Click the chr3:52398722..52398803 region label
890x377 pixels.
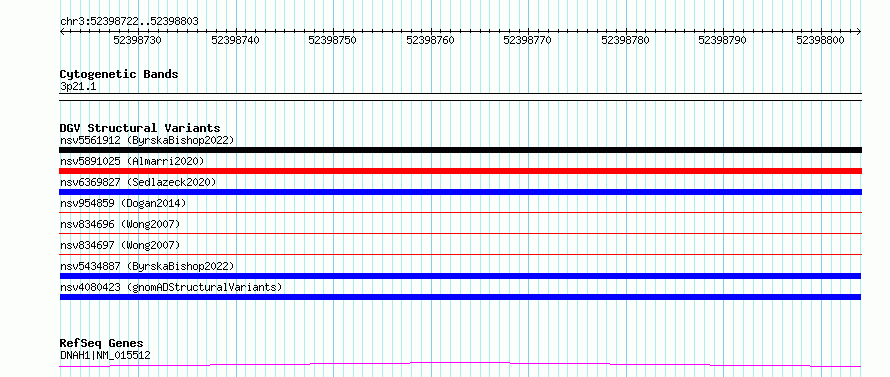point(129,22)
